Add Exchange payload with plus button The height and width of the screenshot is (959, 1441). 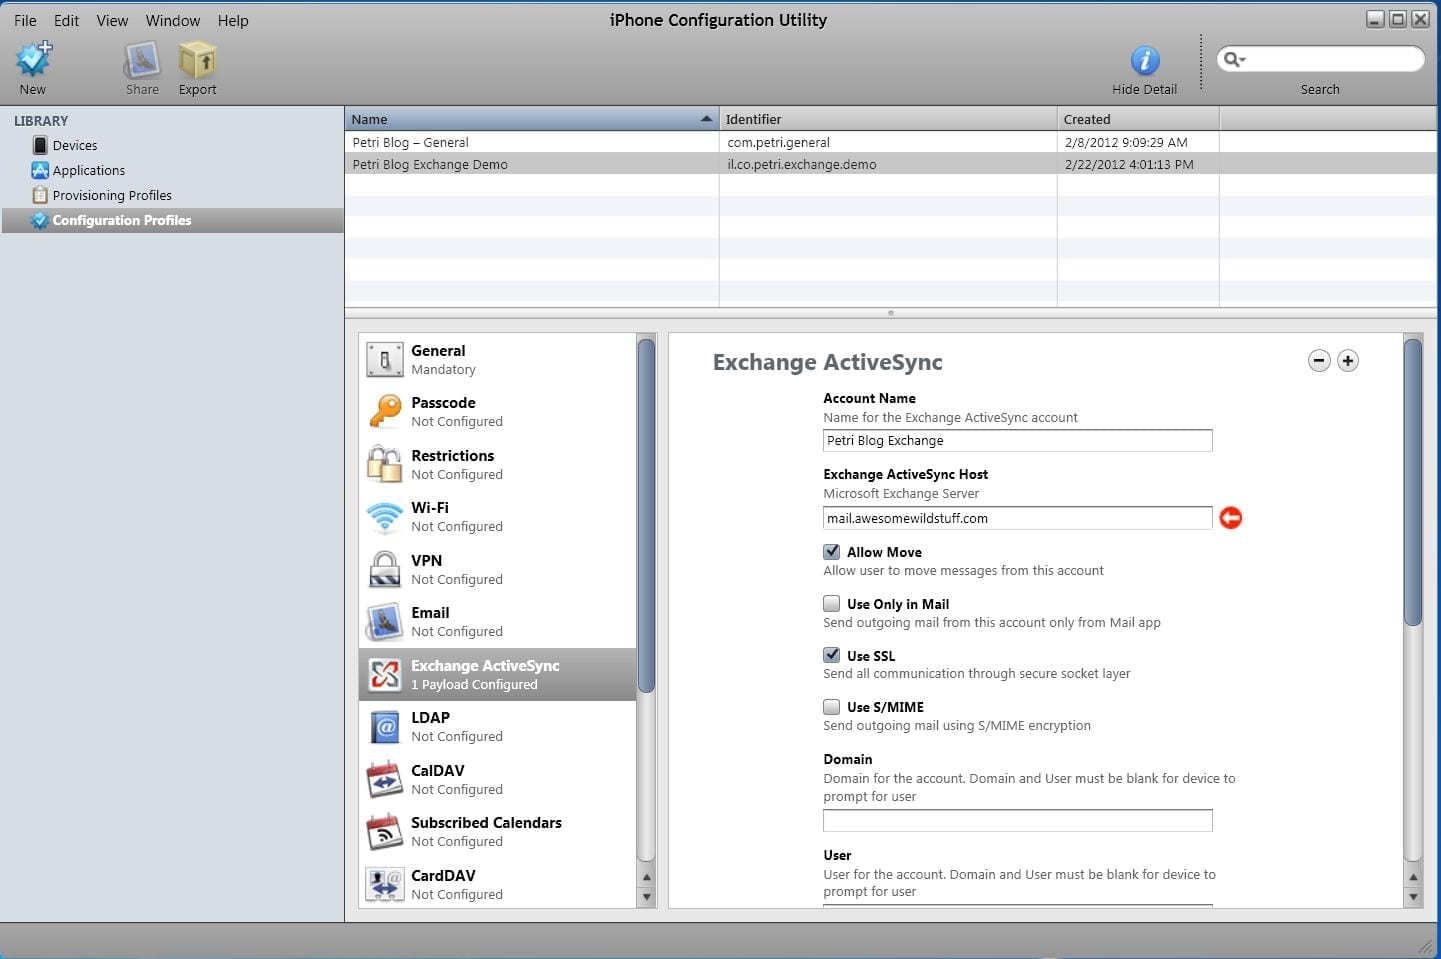1348,361
